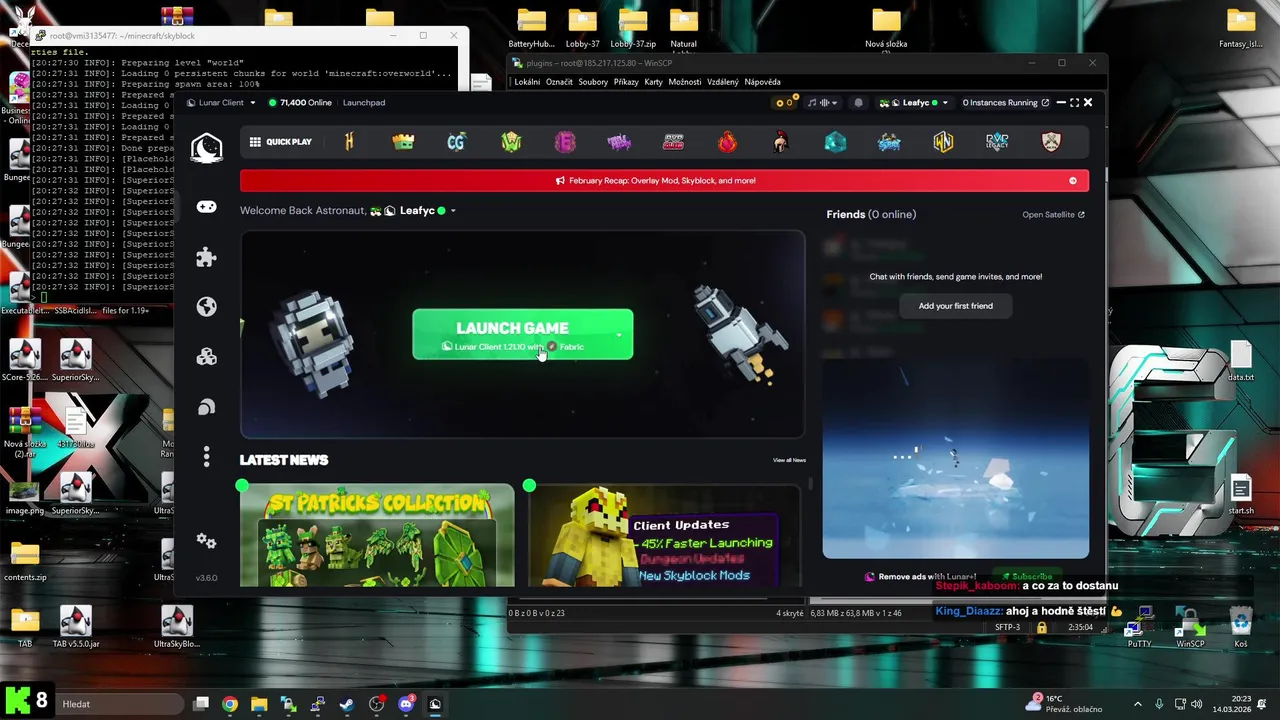Select the green W server icon

[511, 142]
